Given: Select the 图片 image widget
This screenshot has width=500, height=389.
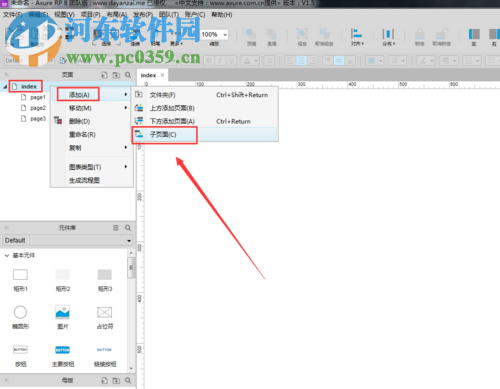Looking at the screenshot, I should 63,318.
